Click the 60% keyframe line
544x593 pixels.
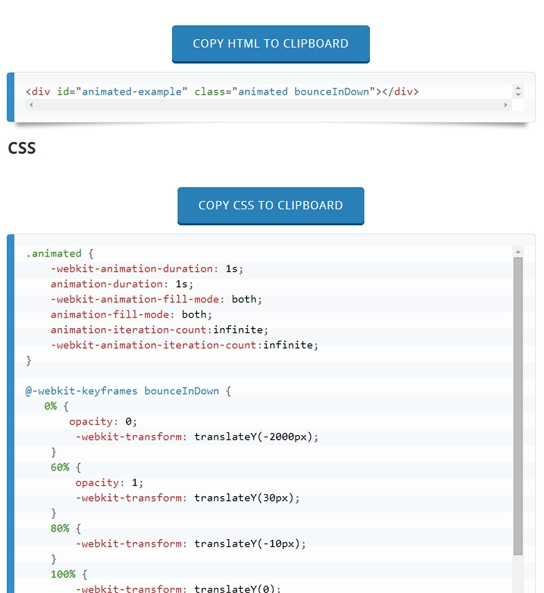66,467
